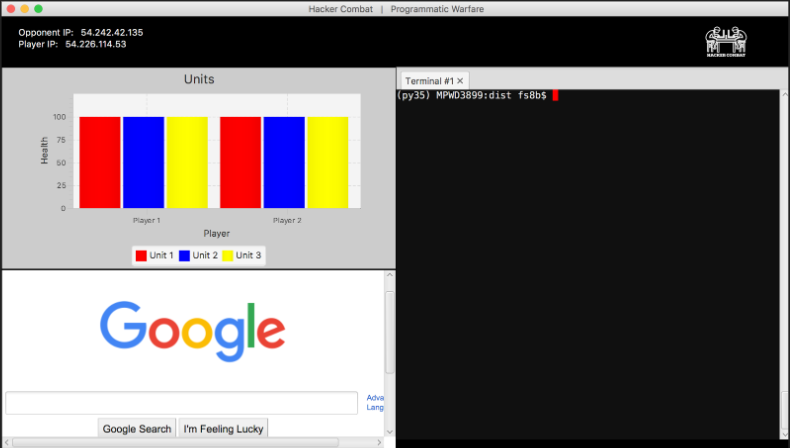
Task: Click Player 1's blue Unit 2 bar
Action: click(144, 162)
